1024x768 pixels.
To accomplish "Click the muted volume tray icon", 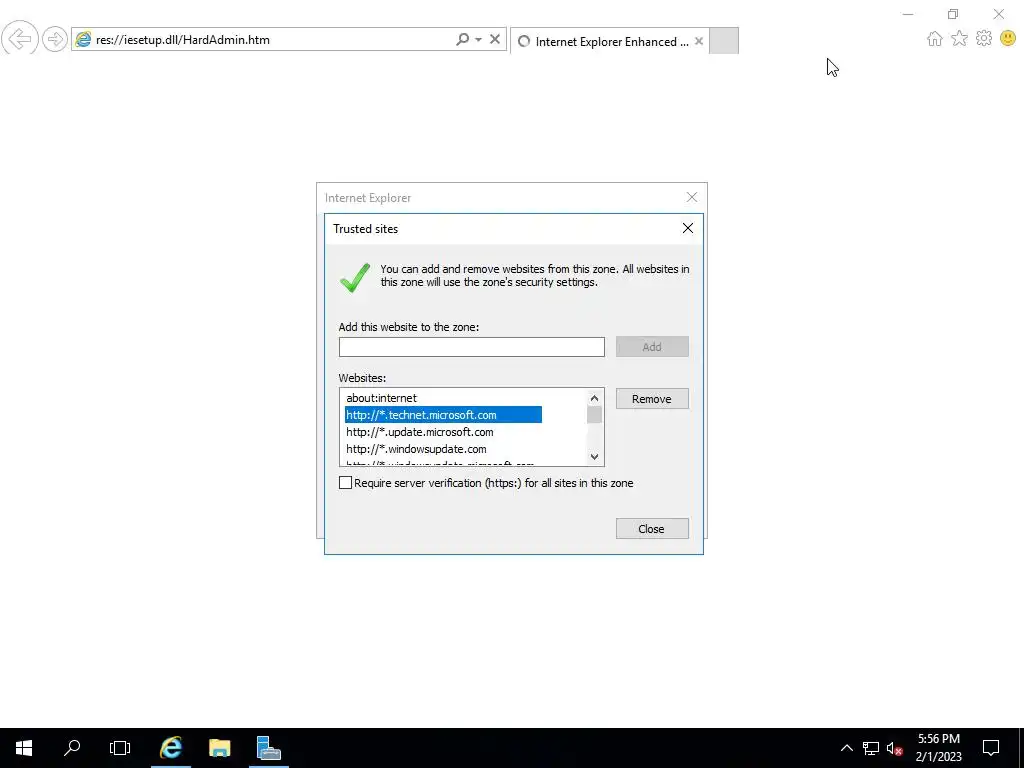I will pyautogui.click(x=895, y=748).
